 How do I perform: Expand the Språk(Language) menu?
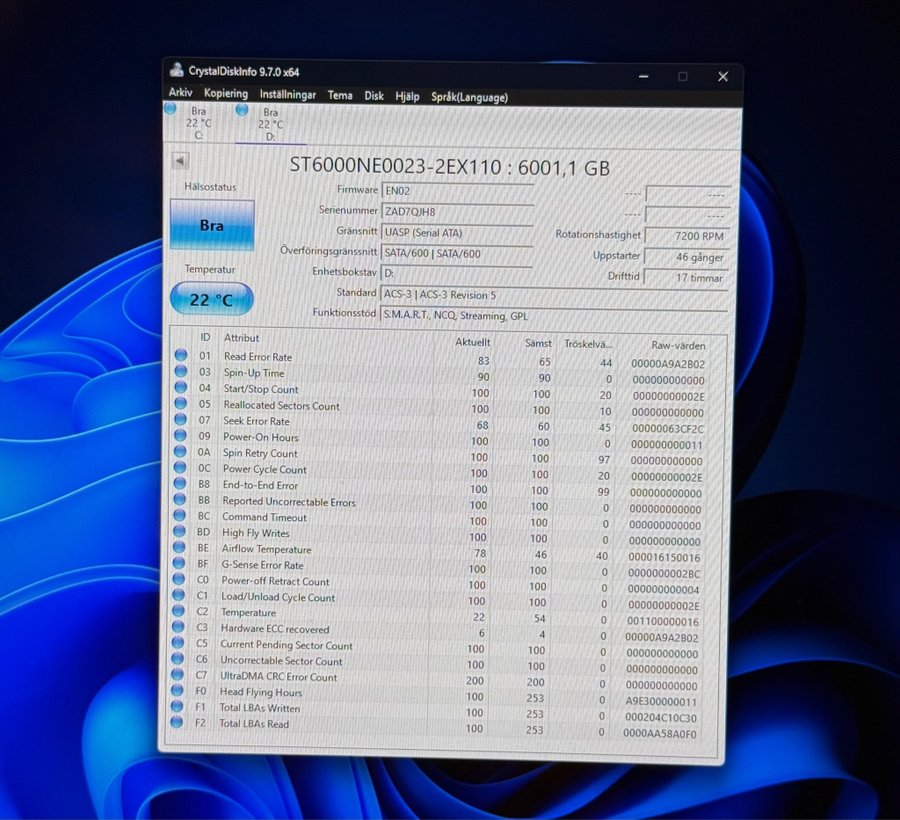point(469,97)
